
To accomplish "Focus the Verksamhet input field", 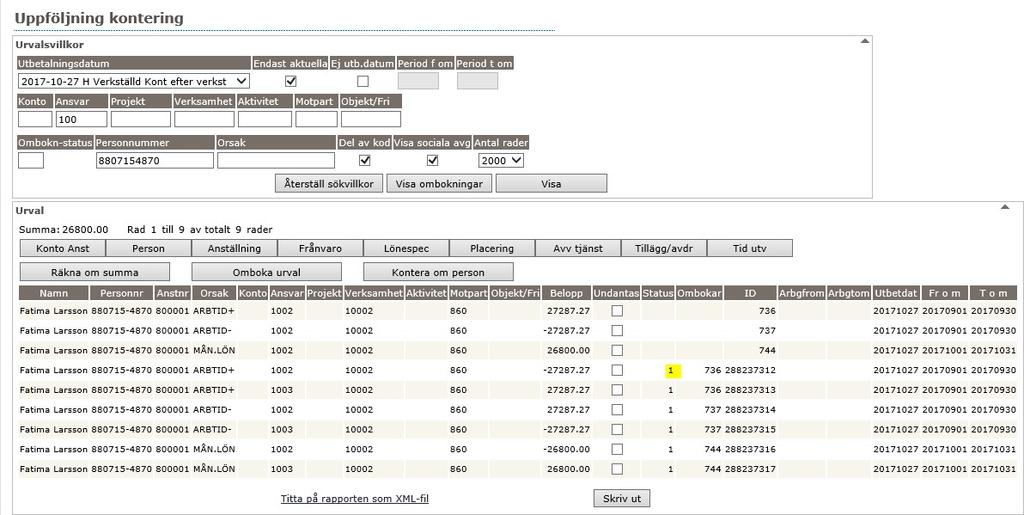I will [204, 119].
